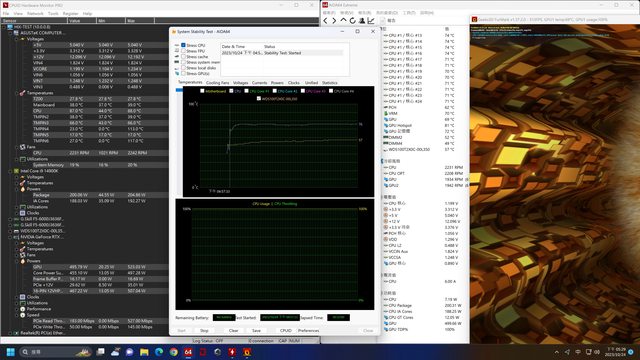Image resolution: width=640 pixels, height=360 pixels.
Task: Collapse the ASUSTeK Fans node in HWMonitor
Action: click(17, 147)
